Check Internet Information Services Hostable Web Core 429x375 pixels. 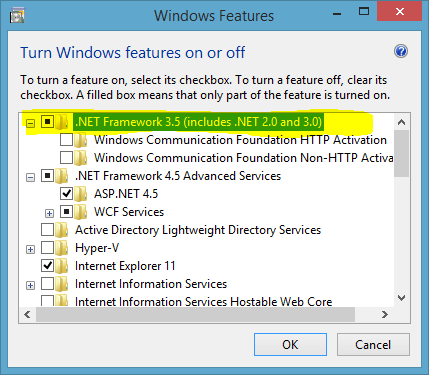tap(47, 301)
